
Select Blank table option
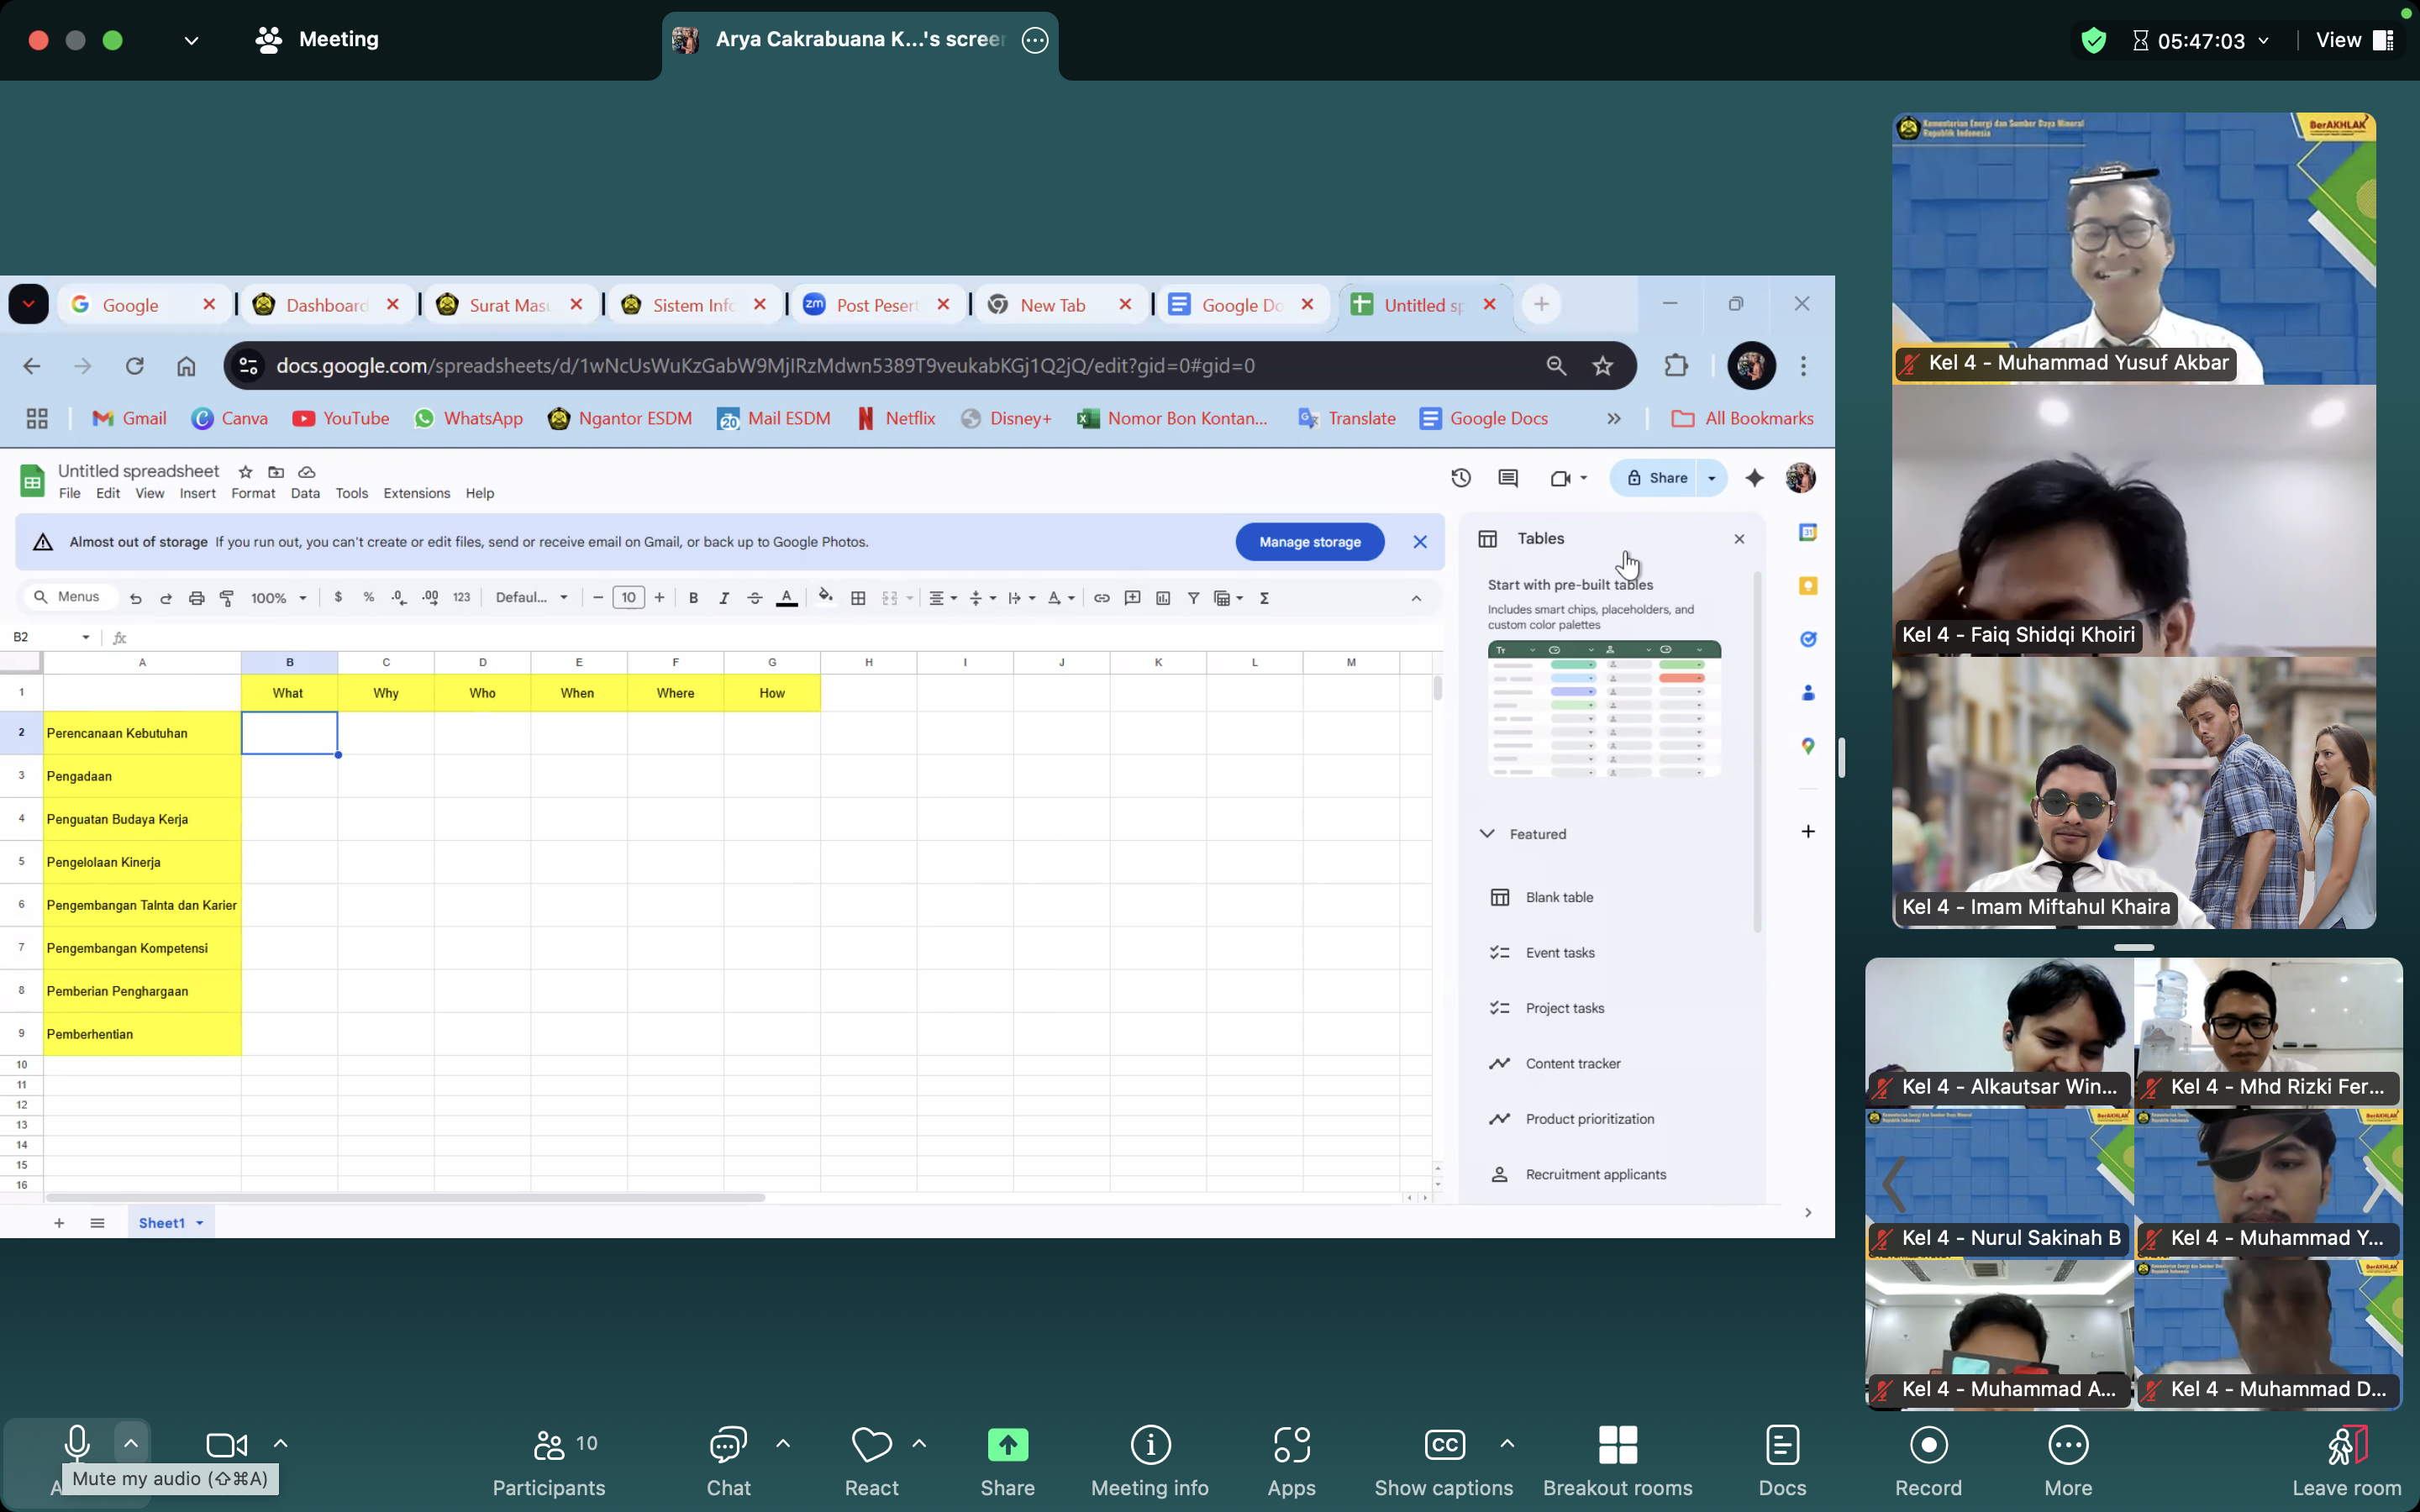1558,897
